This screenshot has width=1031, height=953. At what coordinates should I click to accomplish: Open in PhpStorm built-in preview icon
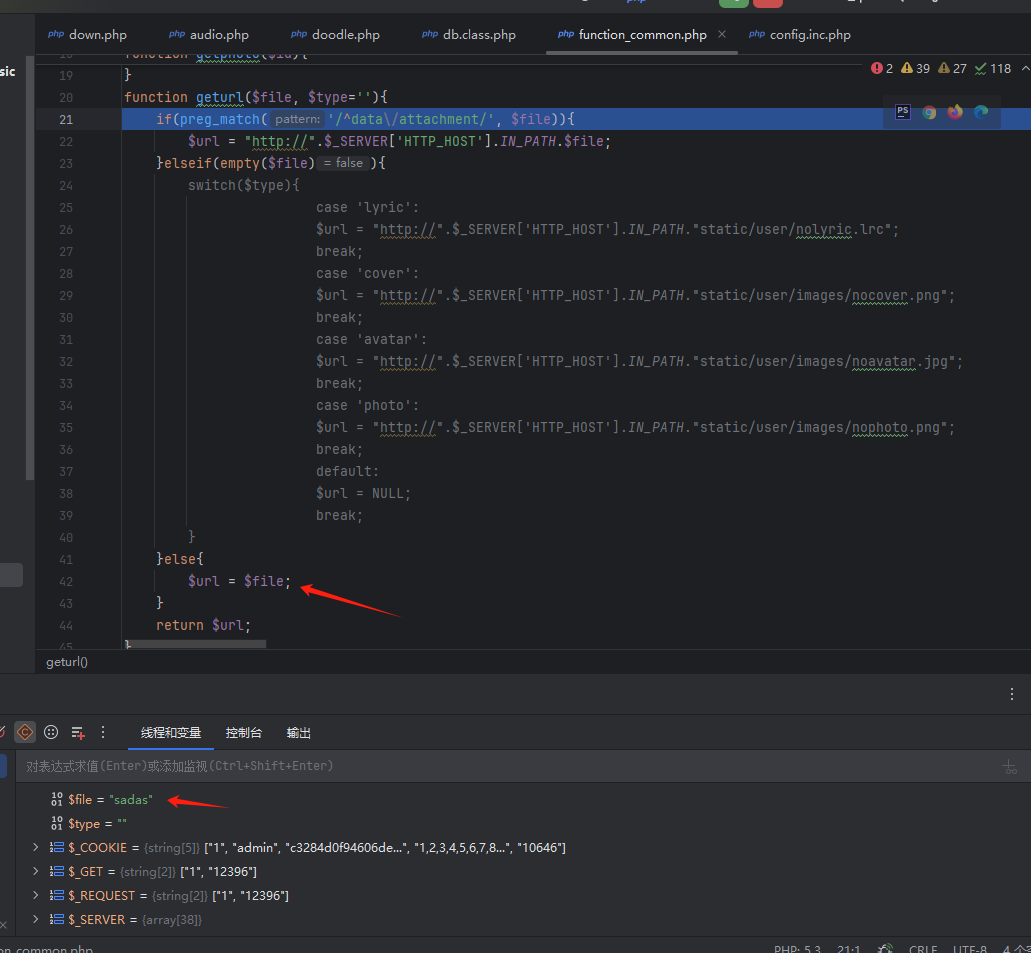tap(903, 112)
